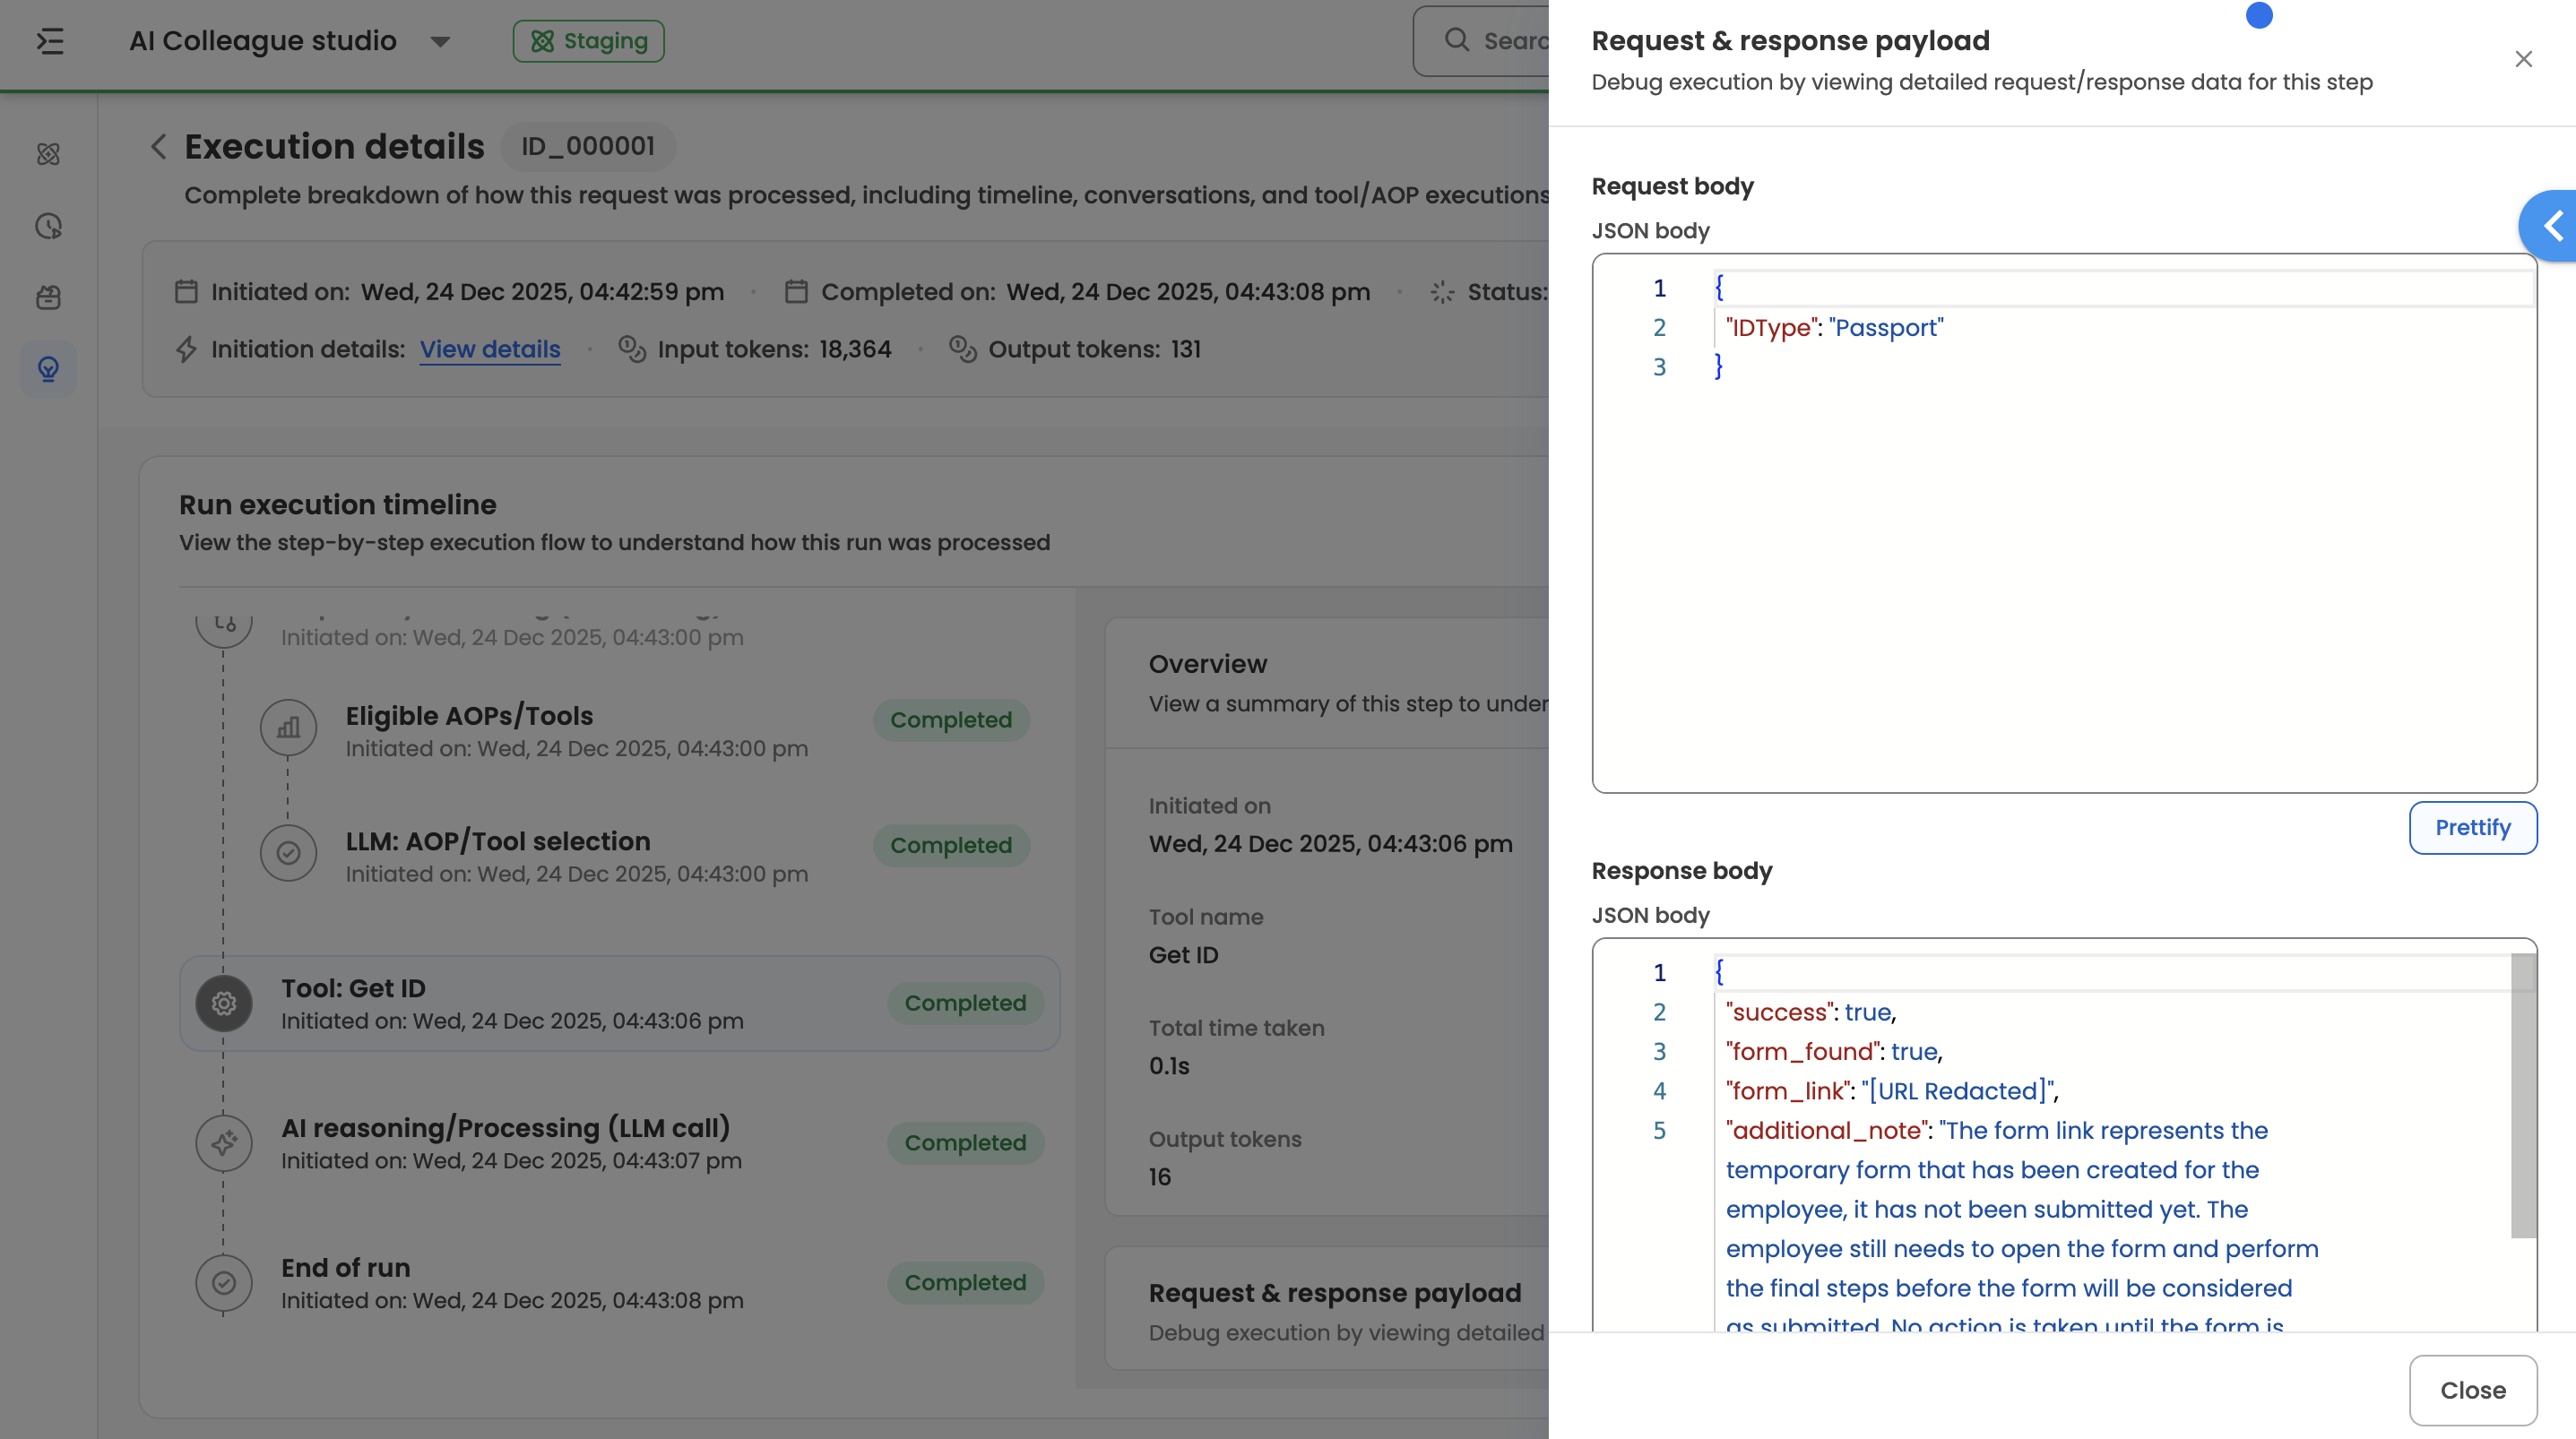This screenshot has height=1439, width=2576.
Task: Select the AI reasoning/Processing (LLM call) step
Action: click(x=620, y=1142)
